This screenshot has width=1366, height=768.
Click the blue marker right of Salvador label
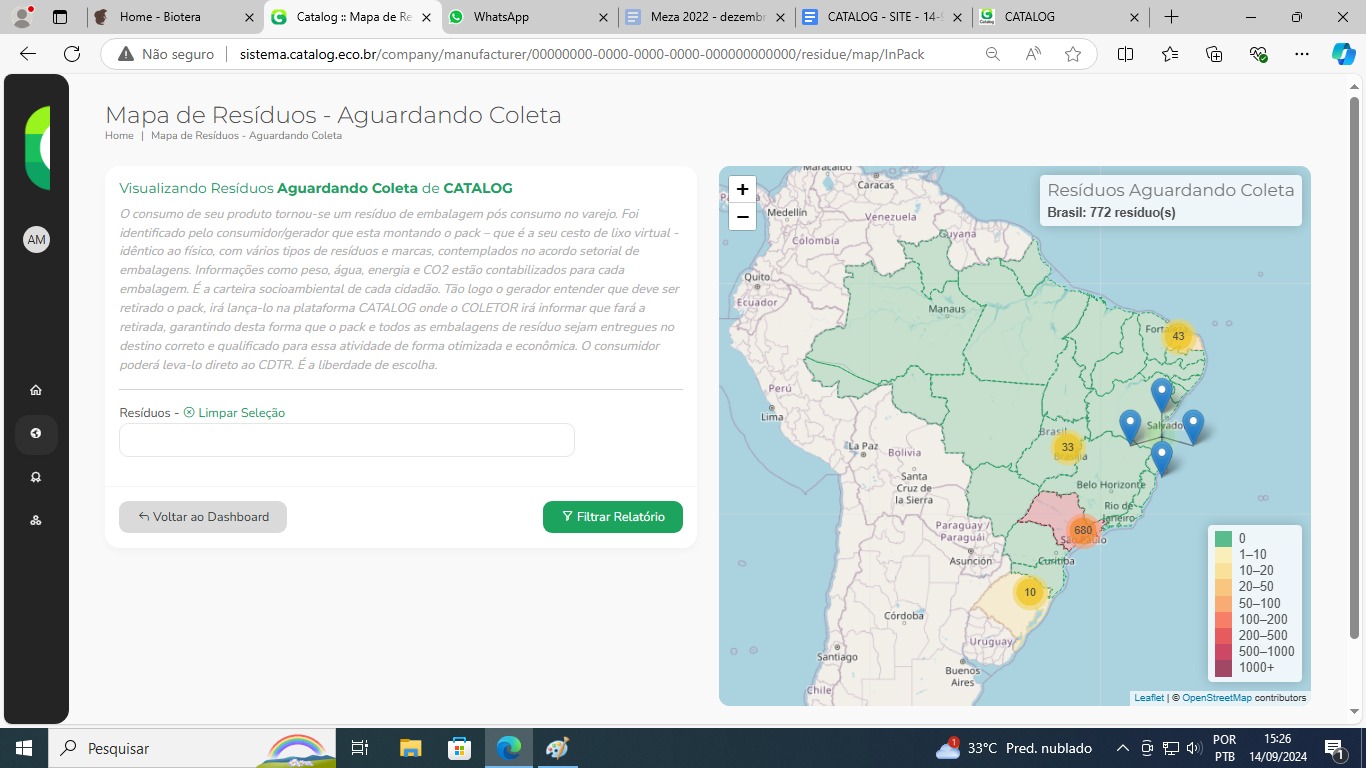(1193, 427)
